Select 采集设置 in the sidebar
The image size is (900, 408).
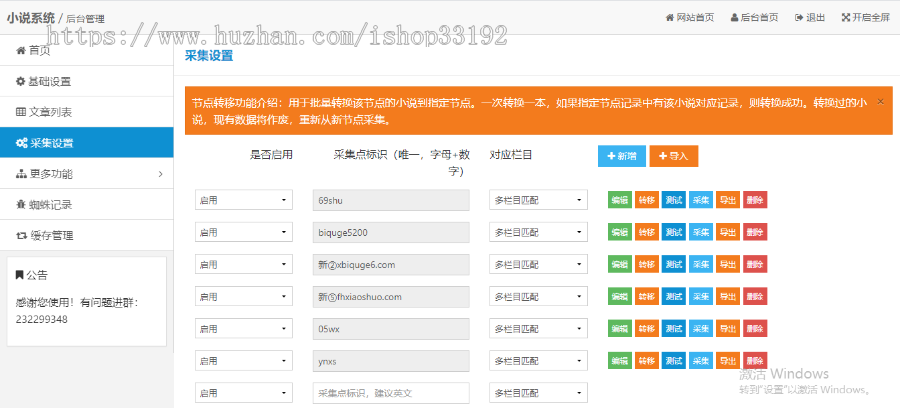[86, 143]
